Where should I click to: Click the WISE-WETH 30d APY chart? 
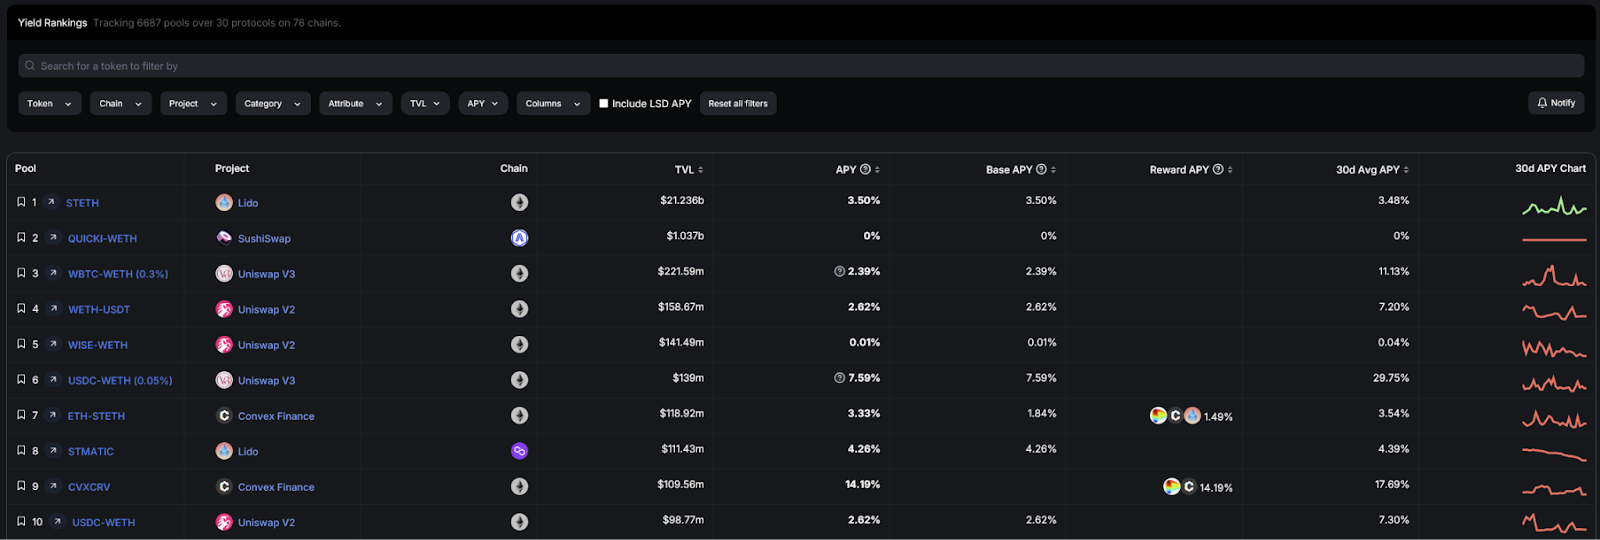[x=1554, y=349]
